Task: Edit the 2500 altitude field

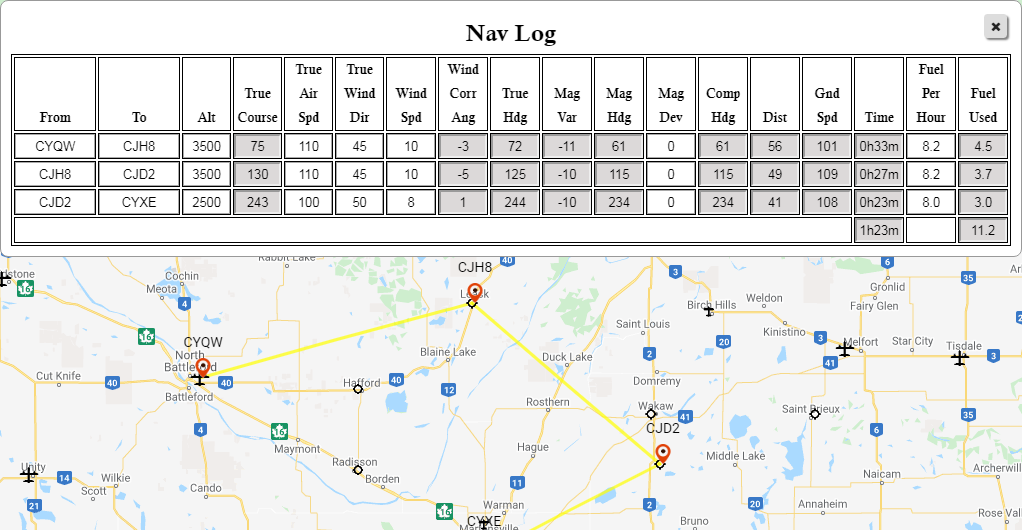Action: (206, 202)
